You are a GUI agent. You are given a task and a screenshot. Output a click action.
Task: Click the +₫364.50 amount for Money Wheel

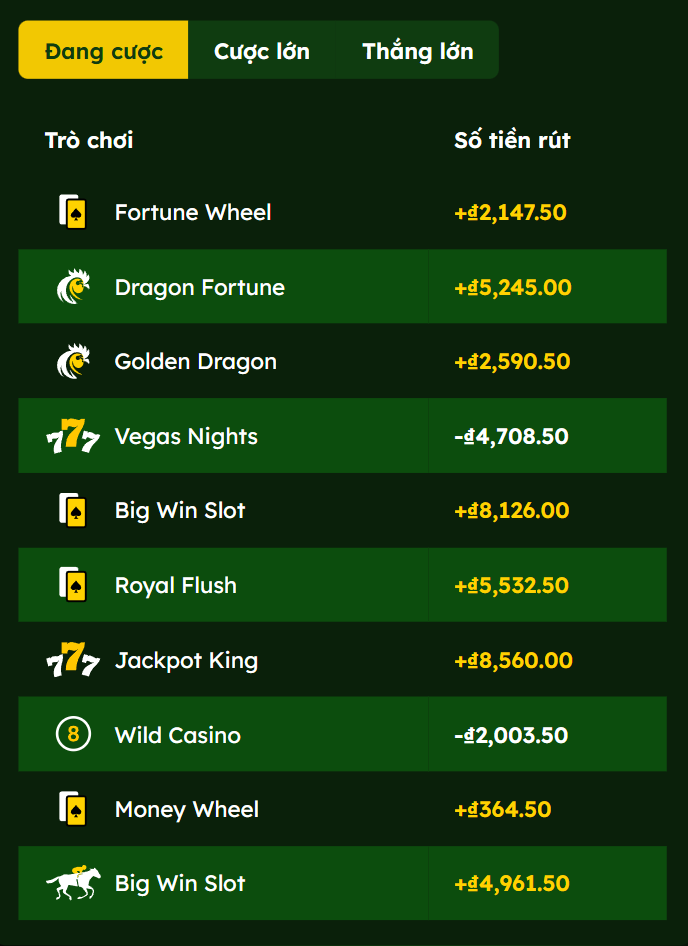pyautogui.click(x=502, y=809)
